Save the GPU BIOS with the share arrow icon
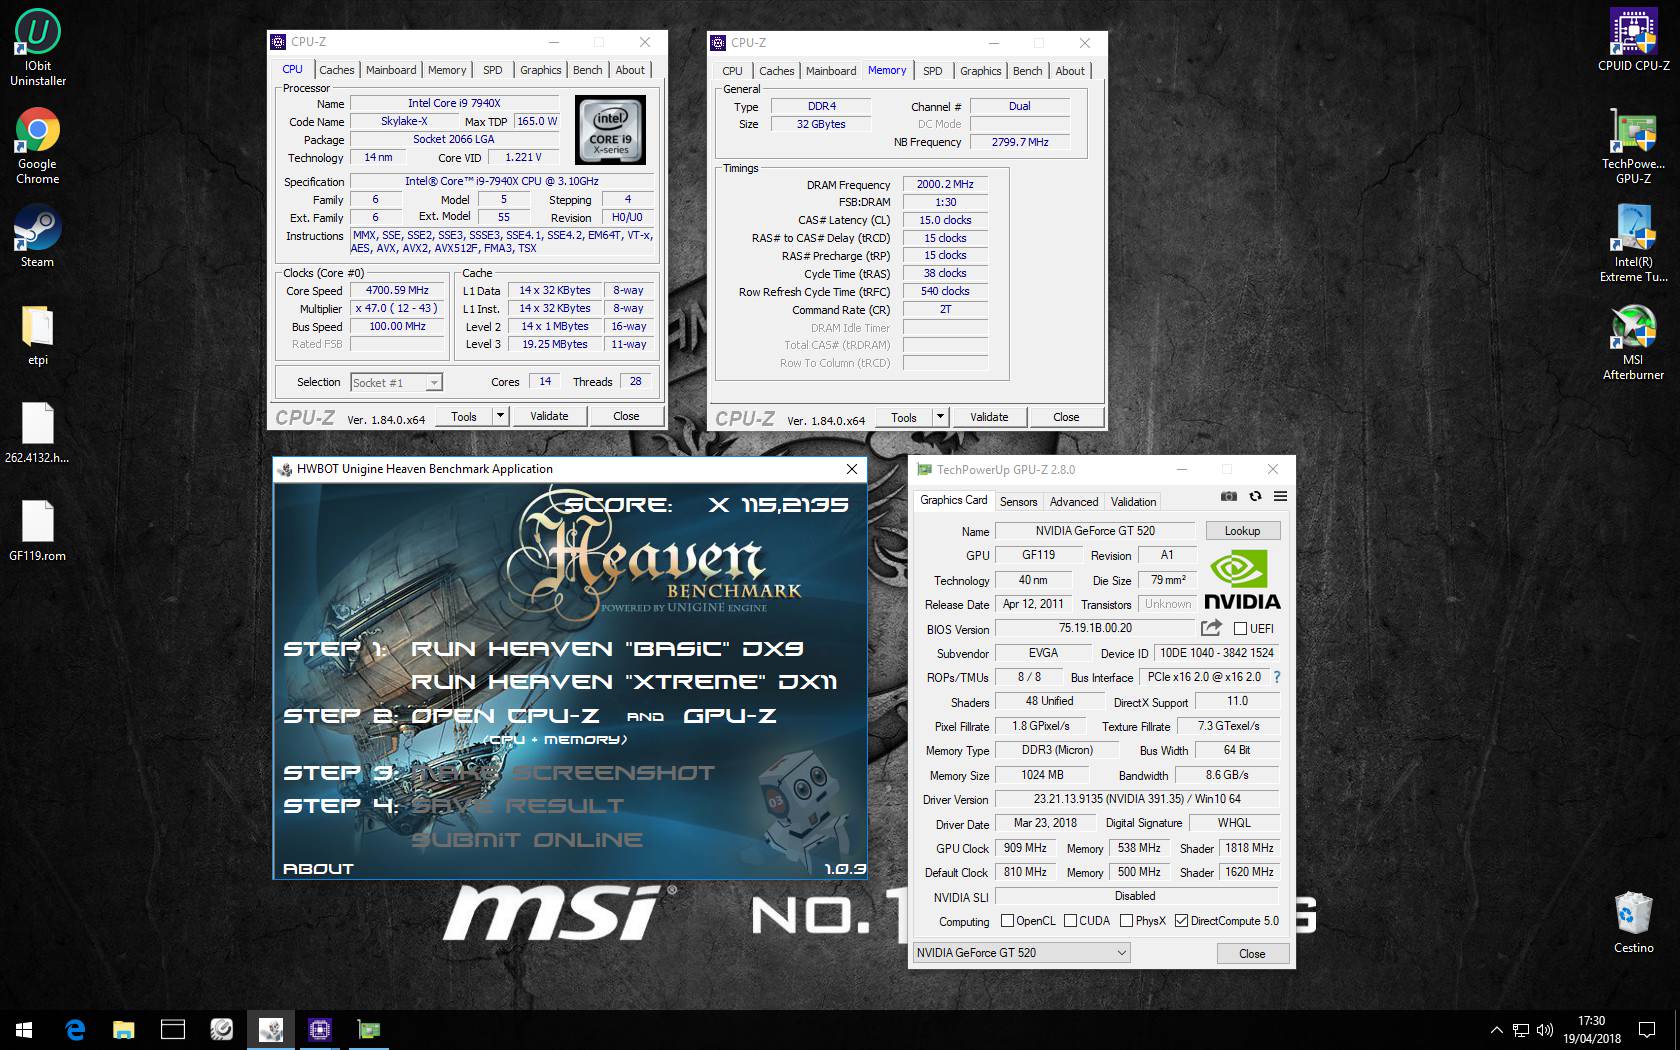The width and height of the screenshot is (1680, 1050). pyautogui.click(x=1211, y=628)
